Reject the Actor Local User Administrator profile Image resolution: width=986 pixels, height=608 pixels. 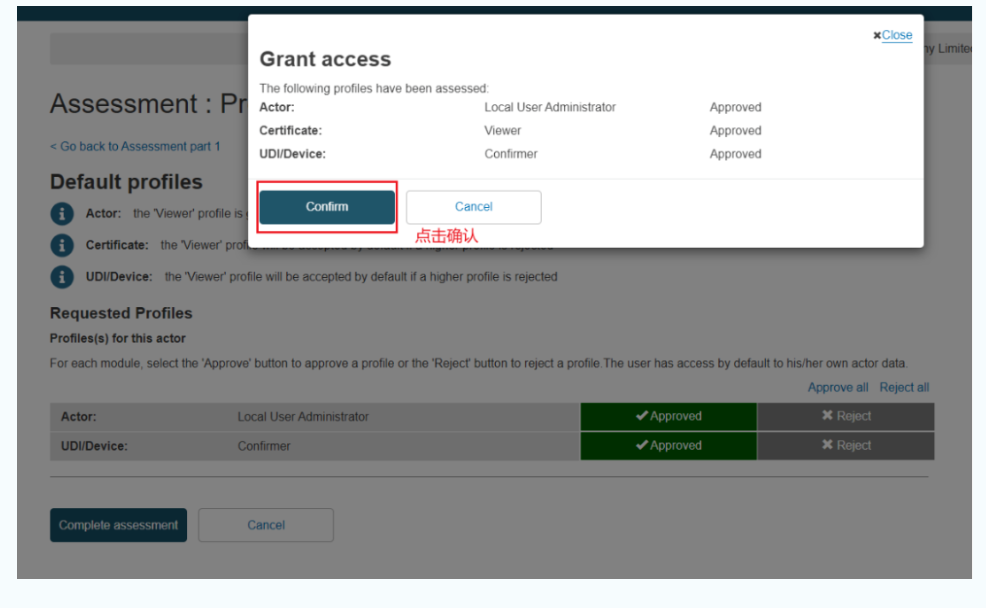click(x=845, y=417)
